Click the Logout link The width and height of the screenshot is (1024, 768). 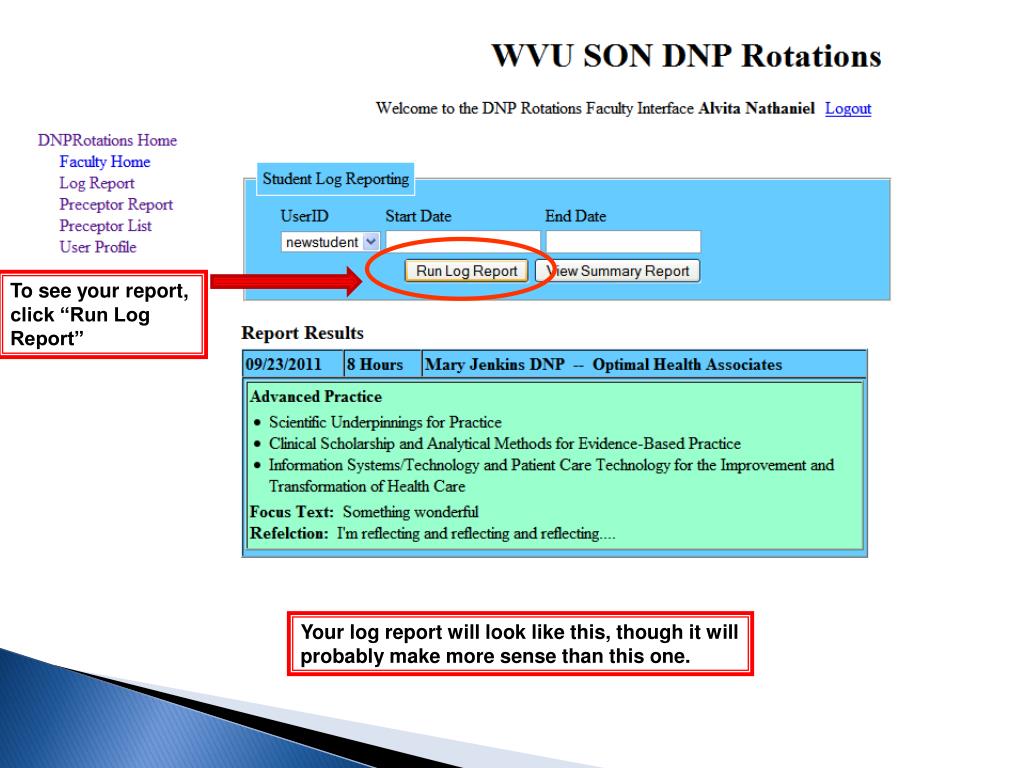tap(848, 108)
